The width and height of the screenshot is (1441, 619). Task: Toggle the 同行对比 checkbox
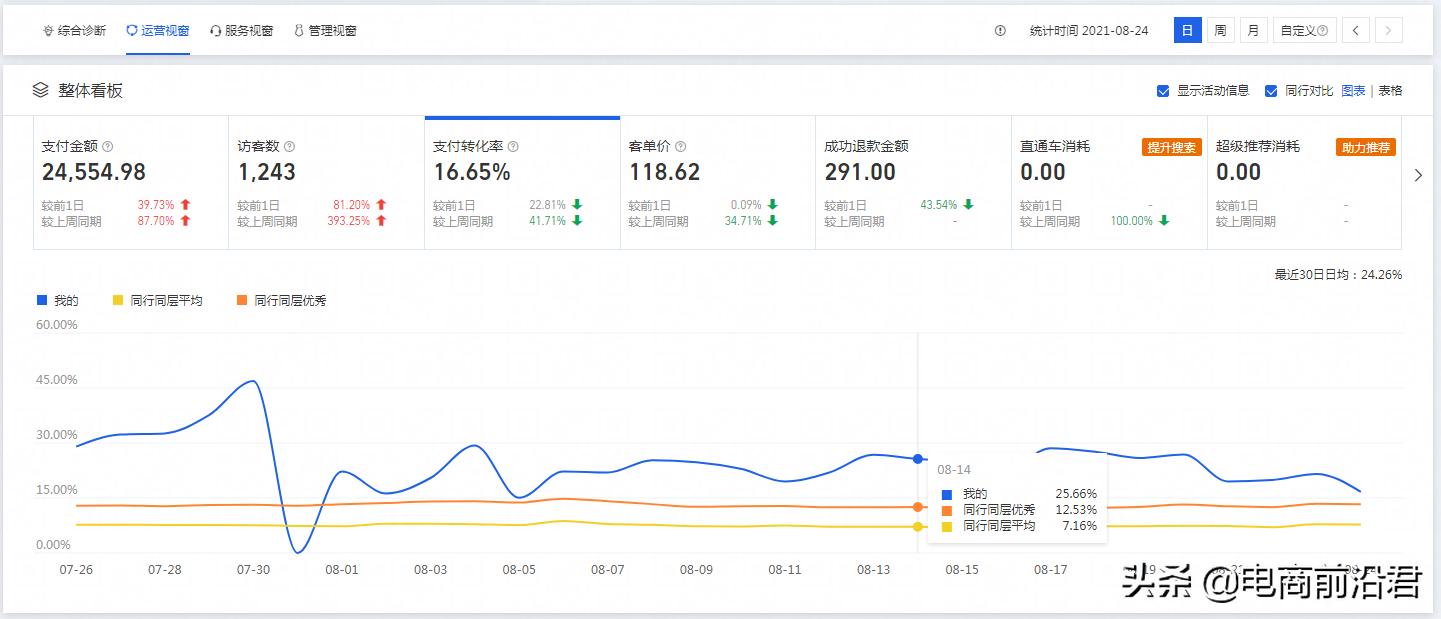click(x=1271, y=91)
